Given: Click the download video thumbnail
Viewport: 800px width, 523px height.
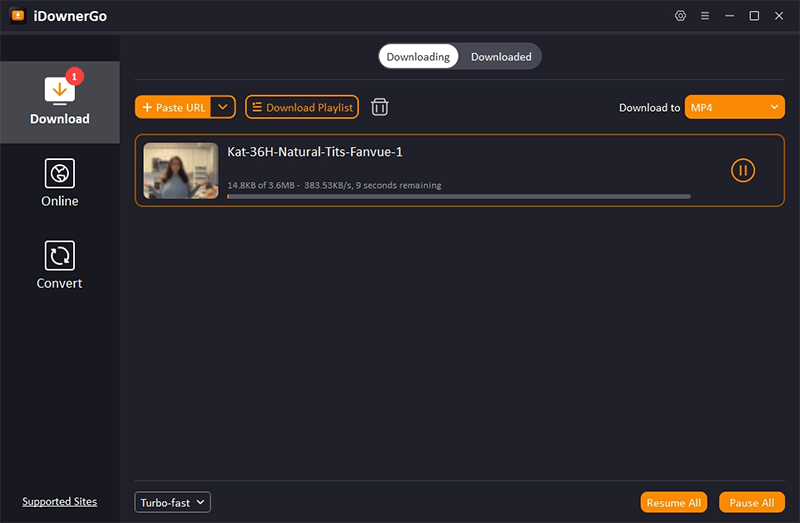Looking at the screenshot, I should pyautogui.click(x=181, y=170).
